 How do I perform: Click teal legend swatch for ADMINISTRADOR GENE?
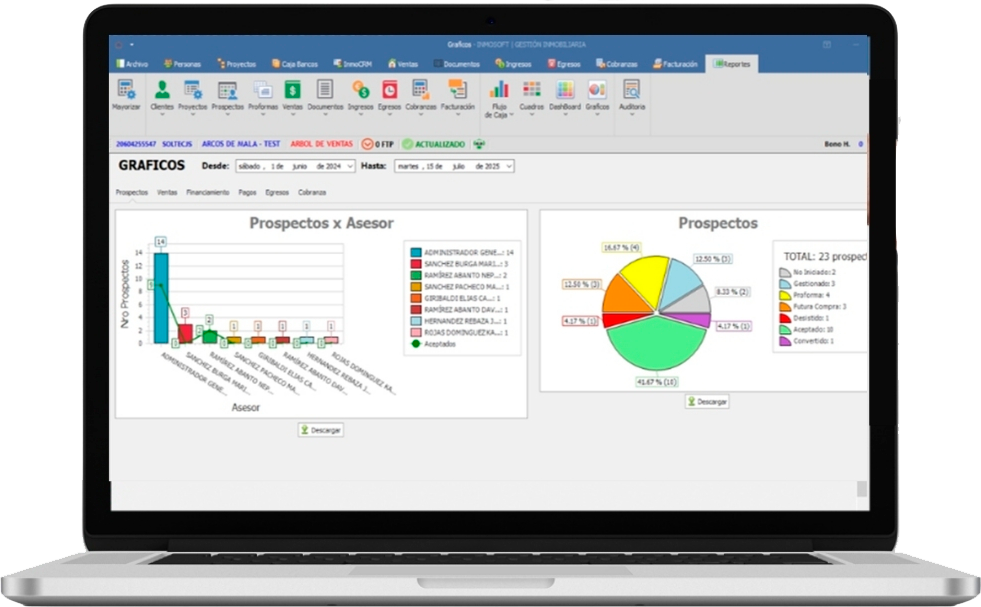coord(415,252)
